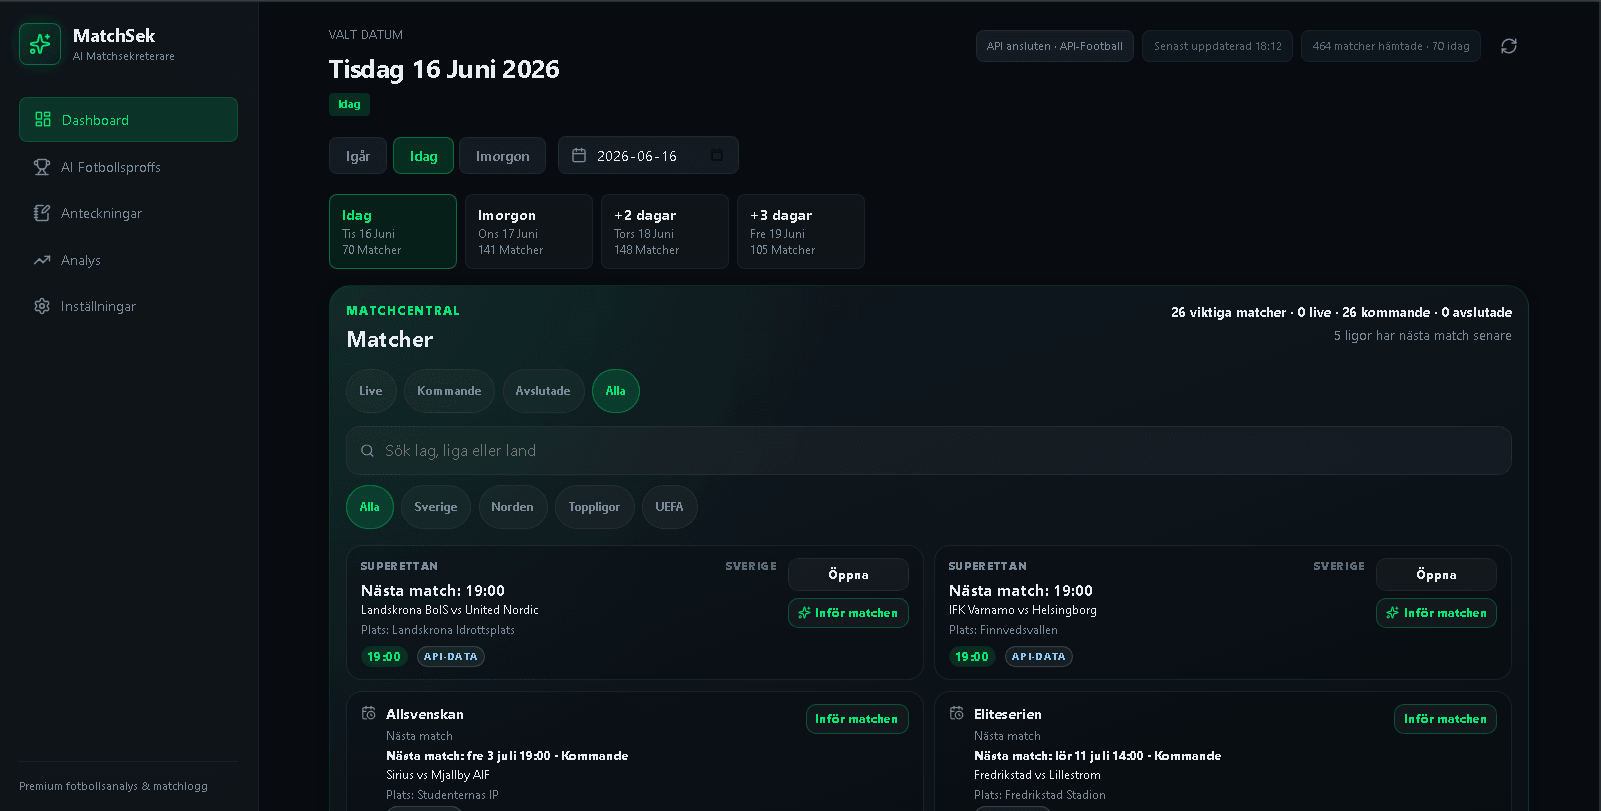Click the 19:00 time pill on Värnamo card

[x=971, y=657]
